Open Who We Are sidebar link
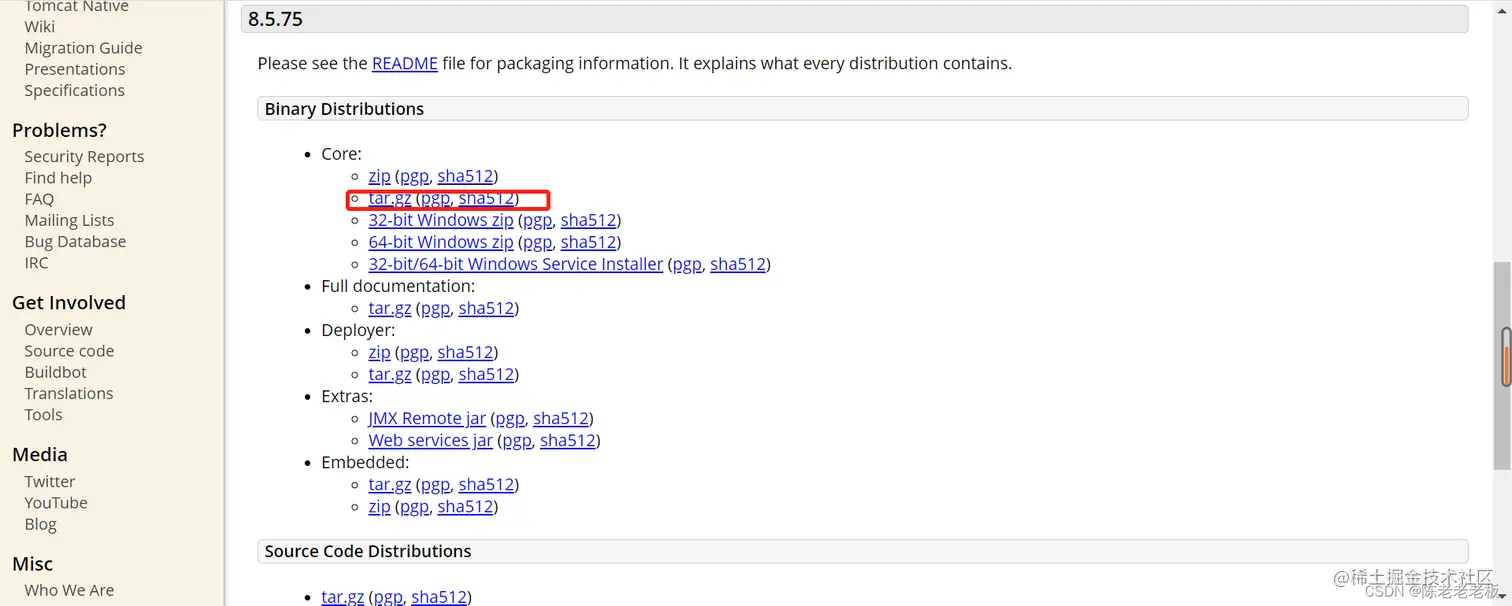Viewport: 1512px width, 606px height. click(x=69, y=590)
